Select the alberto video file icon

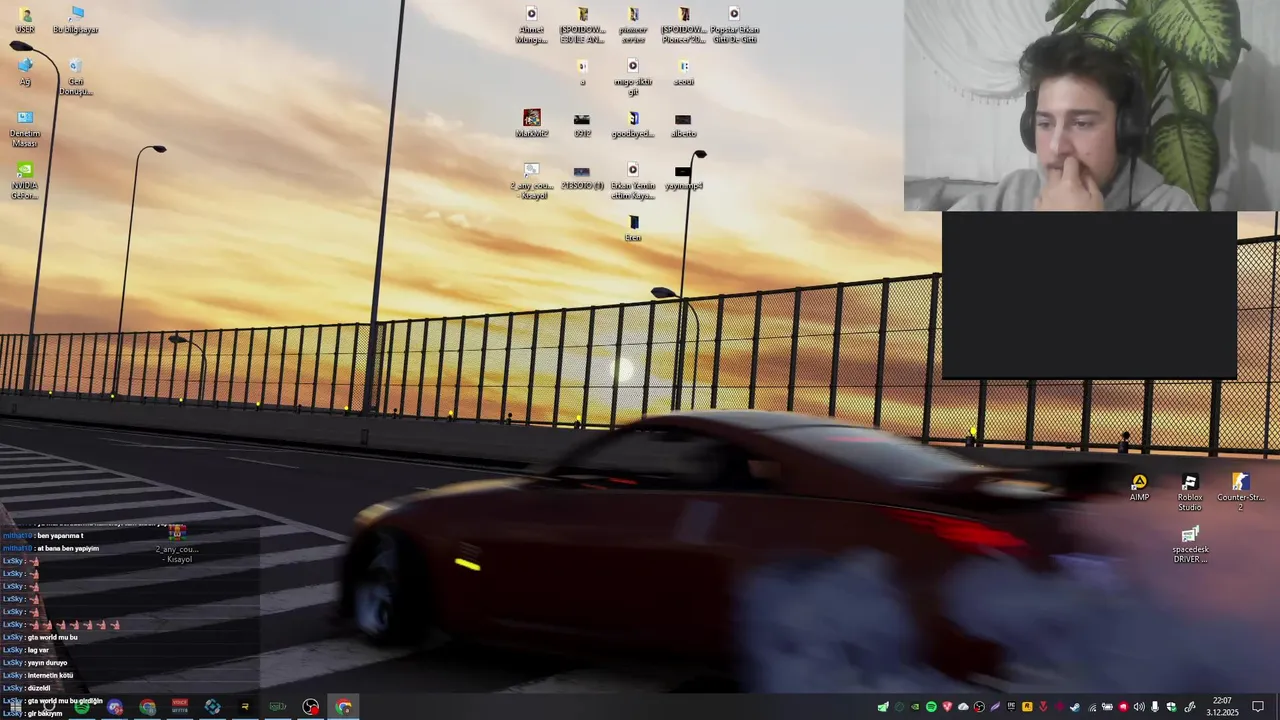684,124
